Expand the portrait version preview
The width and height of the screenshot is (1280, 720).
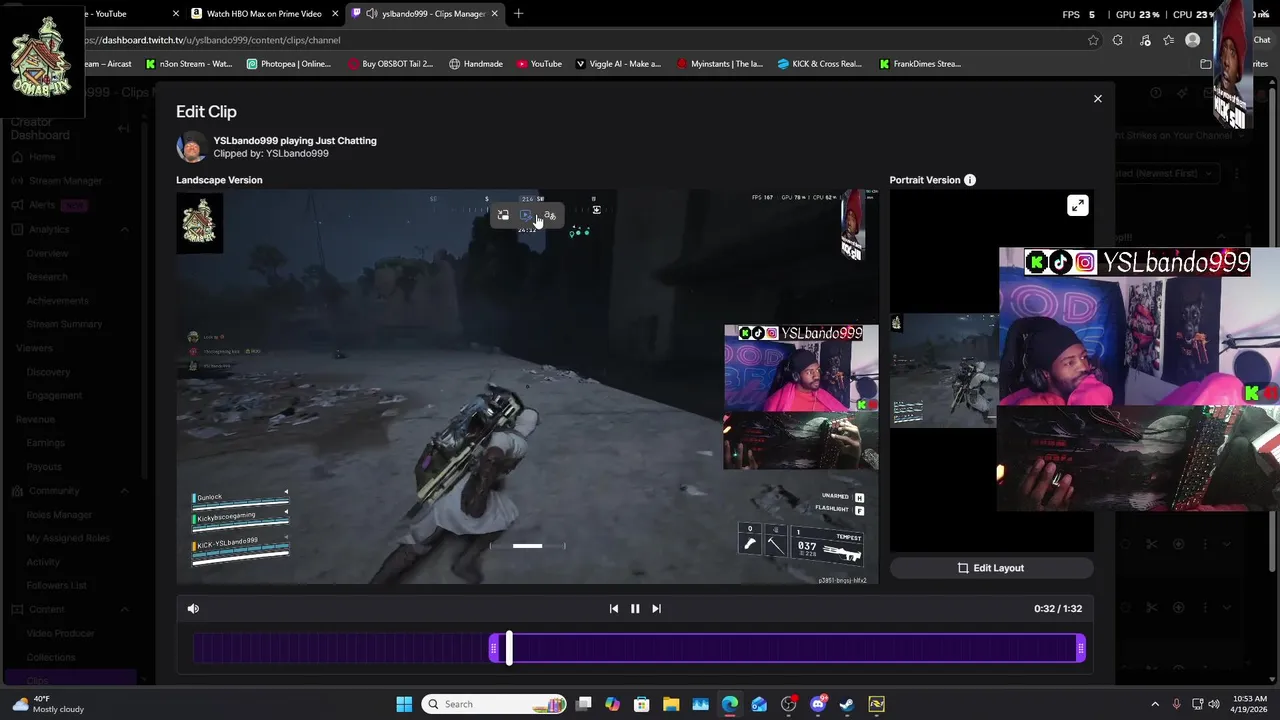(x=1077, y=206)
